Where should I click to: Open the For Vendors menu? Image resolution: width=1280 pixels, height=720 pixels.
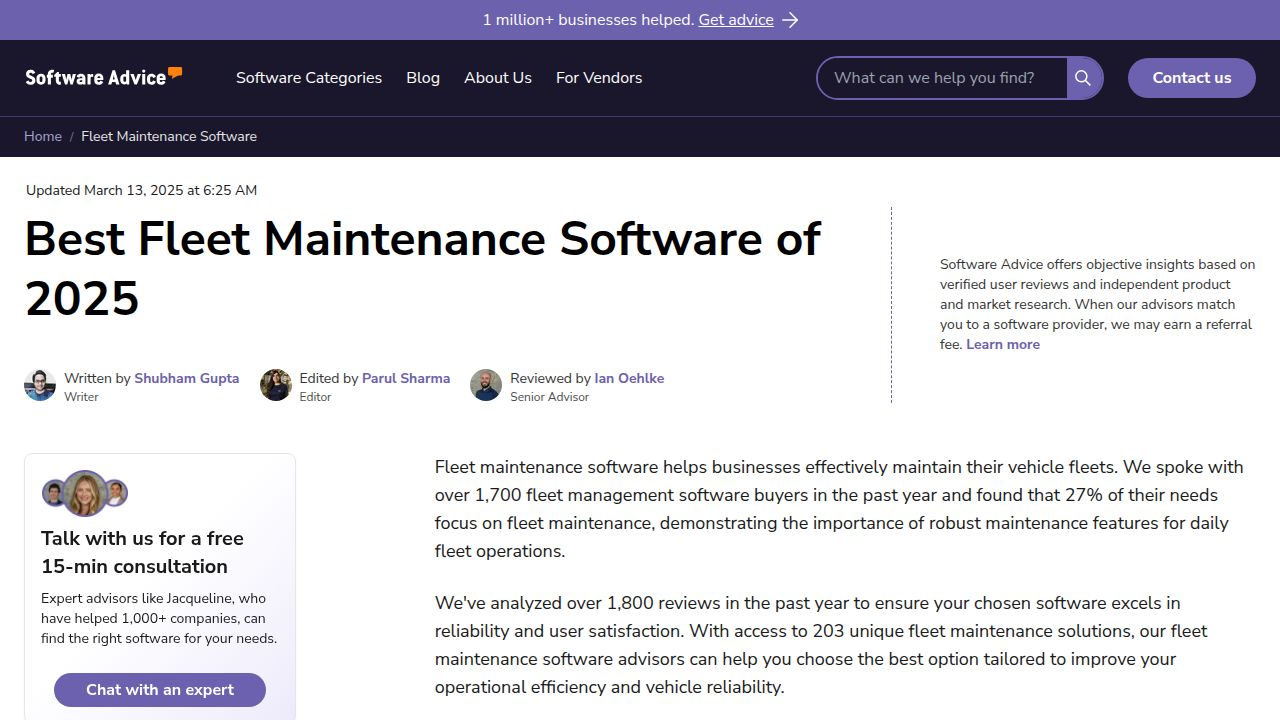[599, 78]
